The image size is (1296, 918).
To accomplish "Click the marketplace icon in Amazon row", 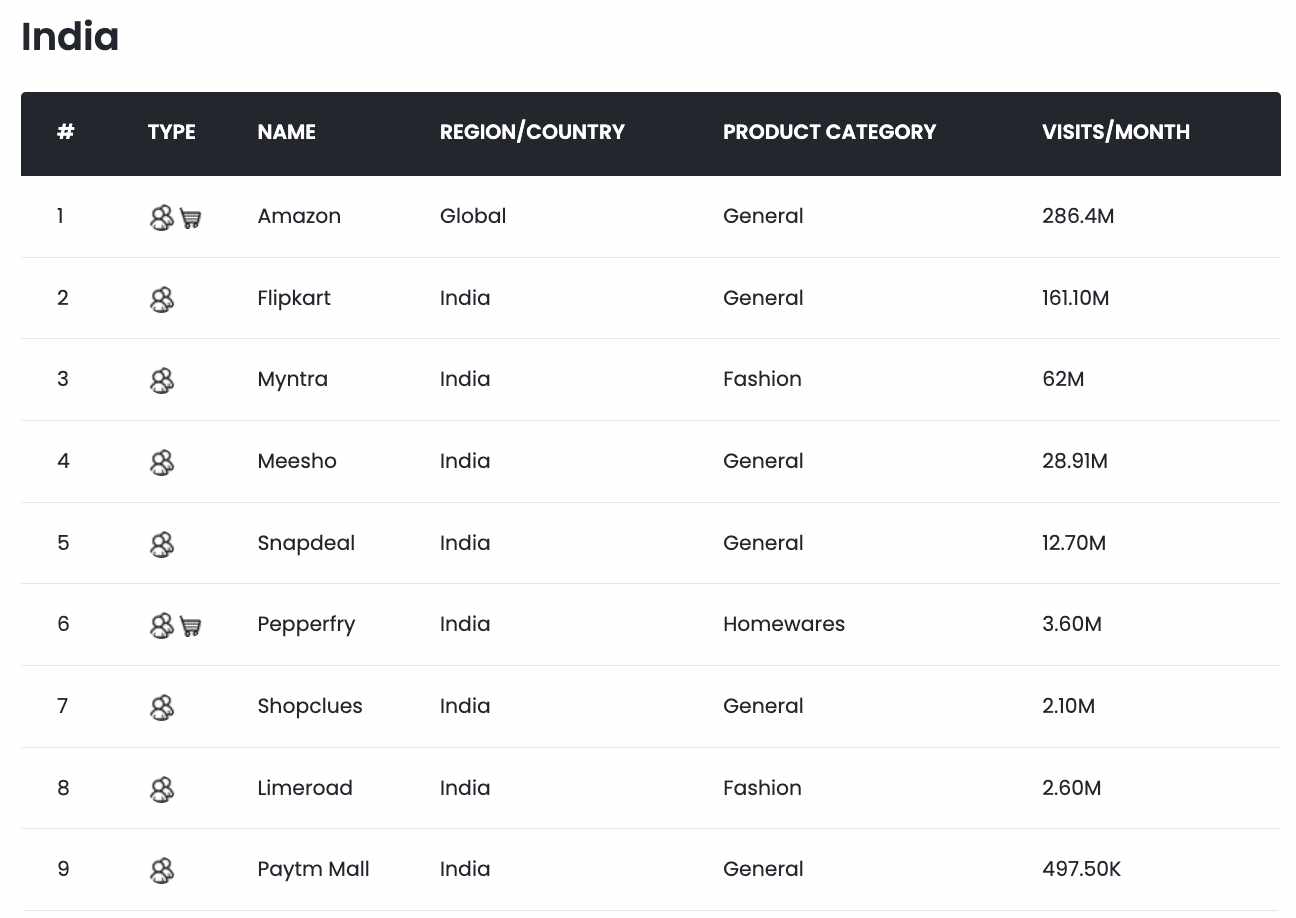I will pyautogui.click(x=161, y=217).
